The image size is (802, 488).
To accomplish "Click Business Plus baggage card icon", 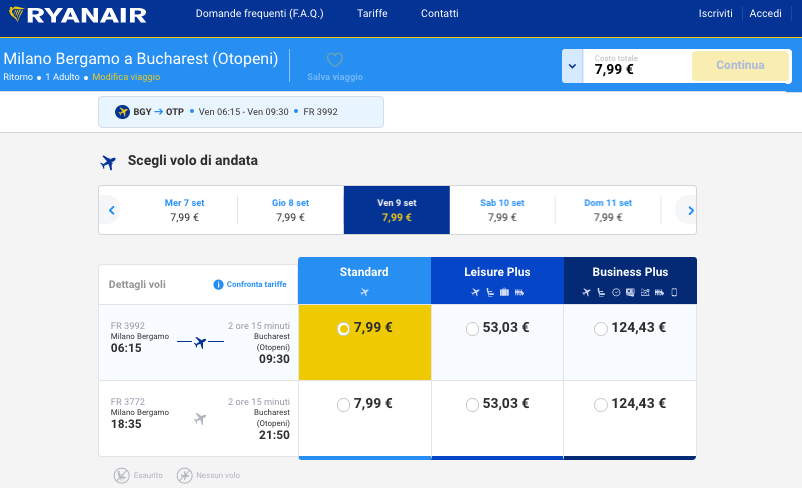I will 630,292.
